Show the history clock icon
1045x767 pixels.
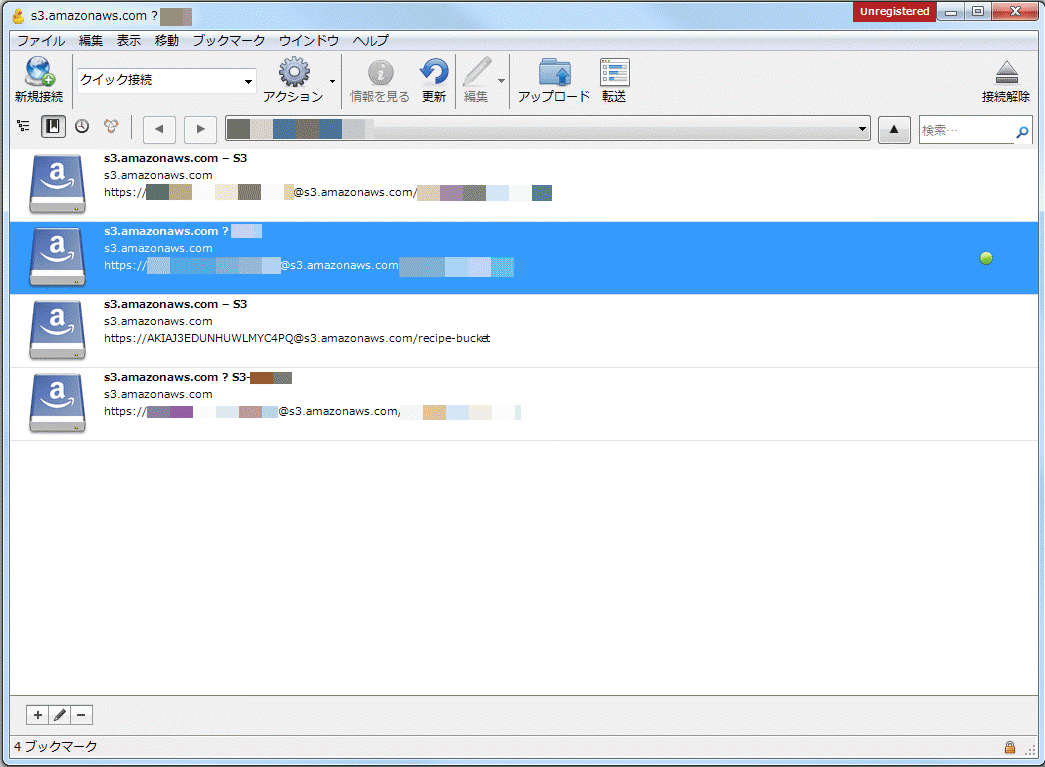[82, 126]
